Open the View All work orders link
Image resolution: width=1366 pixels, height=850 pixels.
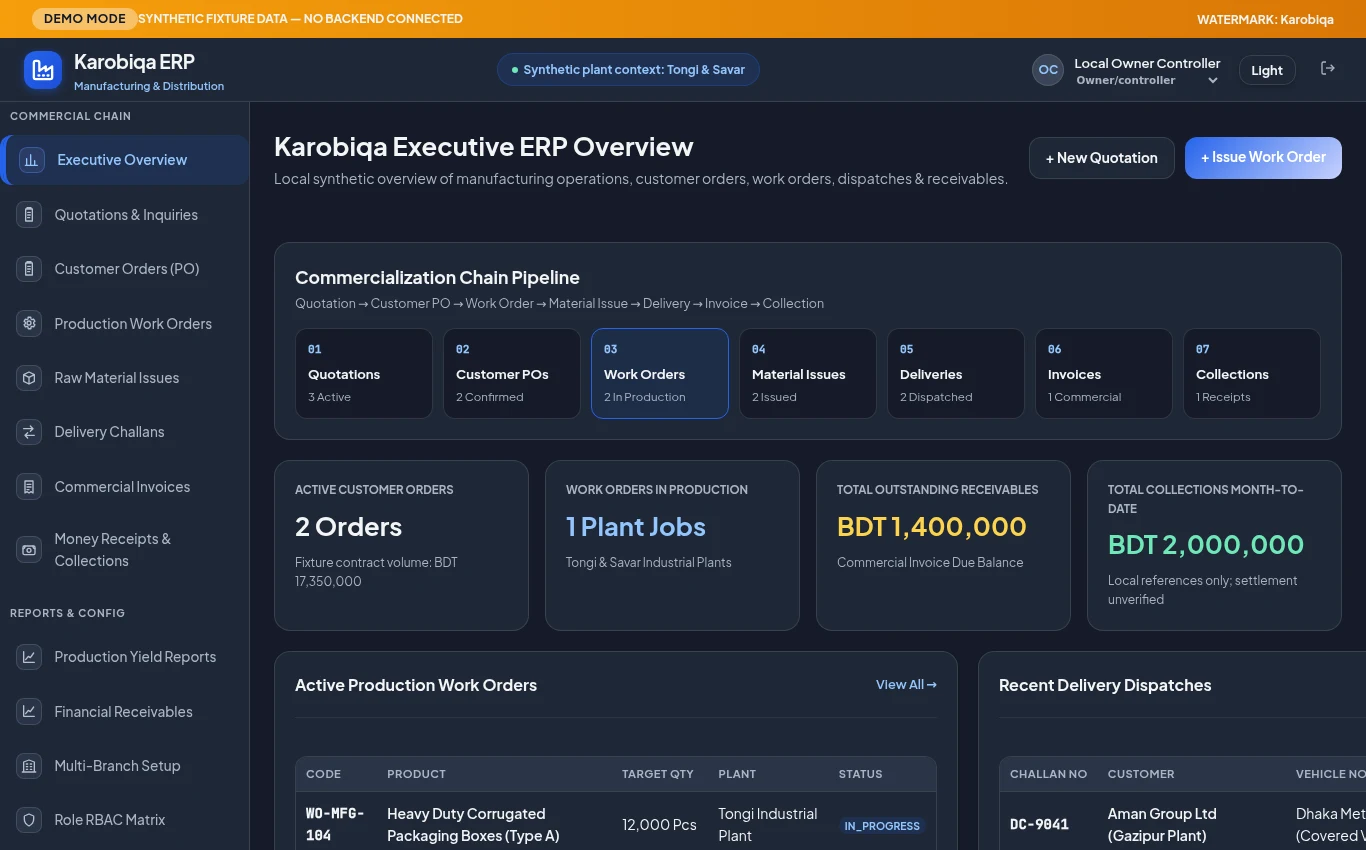pos(906,685)
